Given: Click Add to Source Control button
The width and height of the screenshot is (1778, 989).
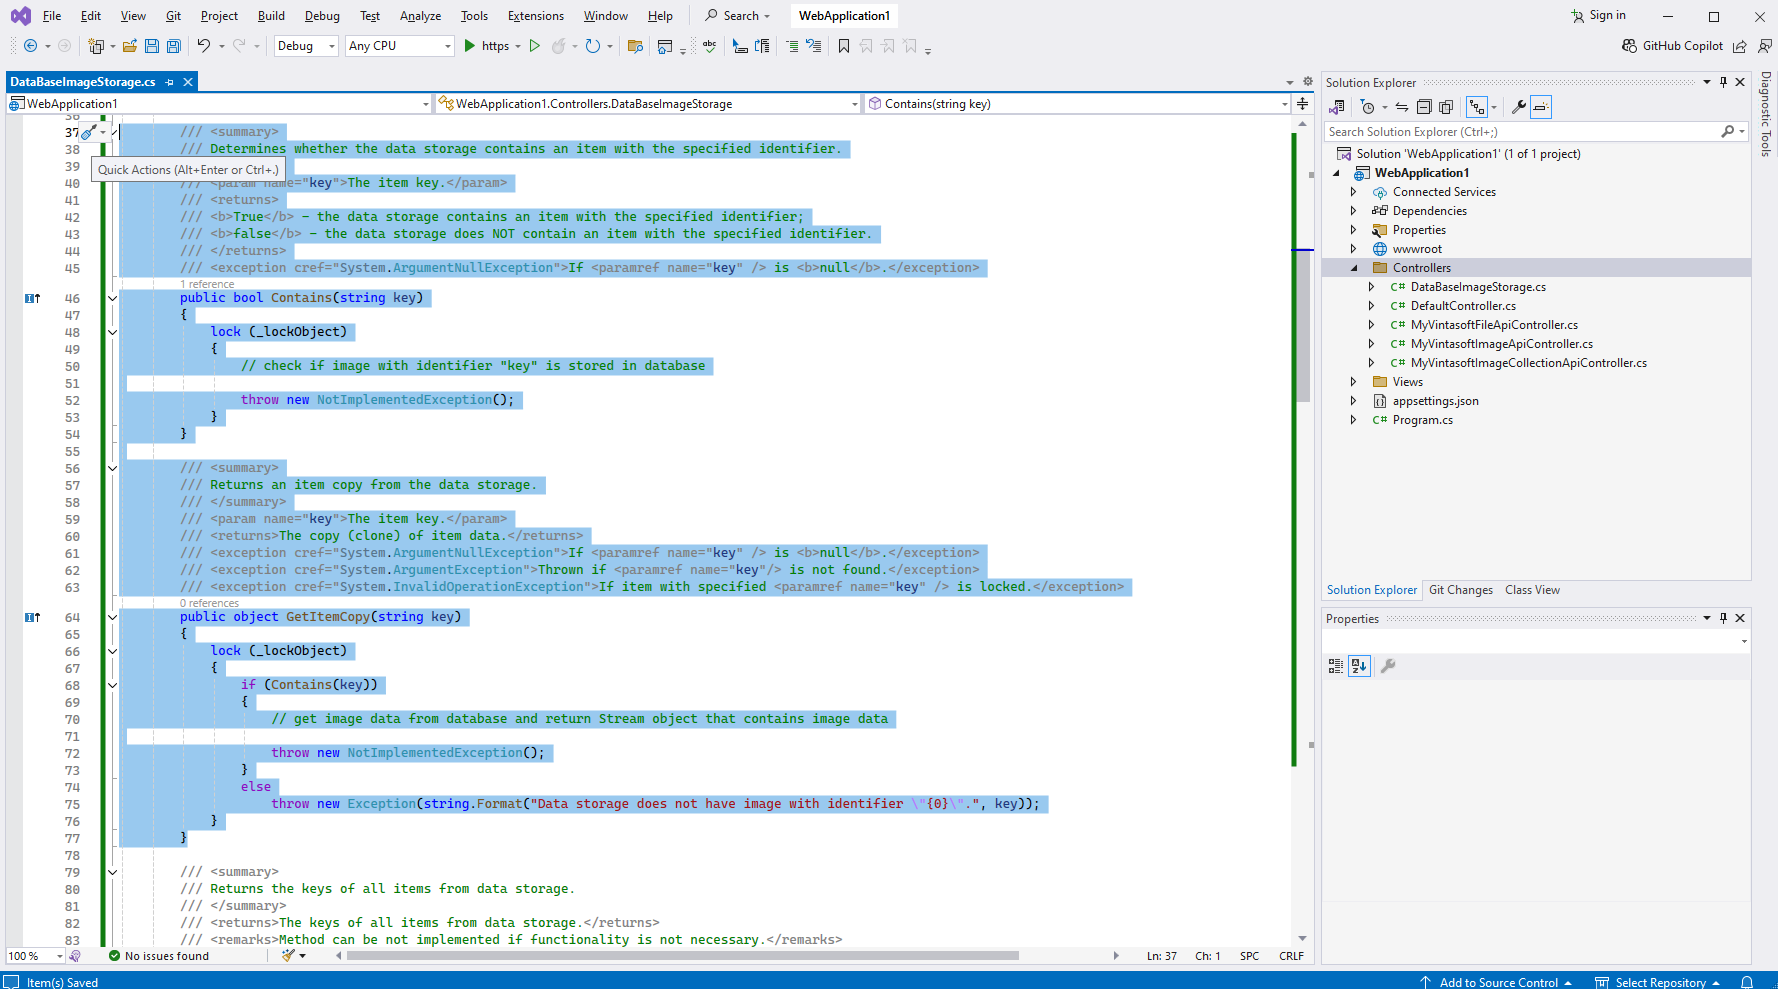Looking at the screenshot, I should coord(1497,982).
